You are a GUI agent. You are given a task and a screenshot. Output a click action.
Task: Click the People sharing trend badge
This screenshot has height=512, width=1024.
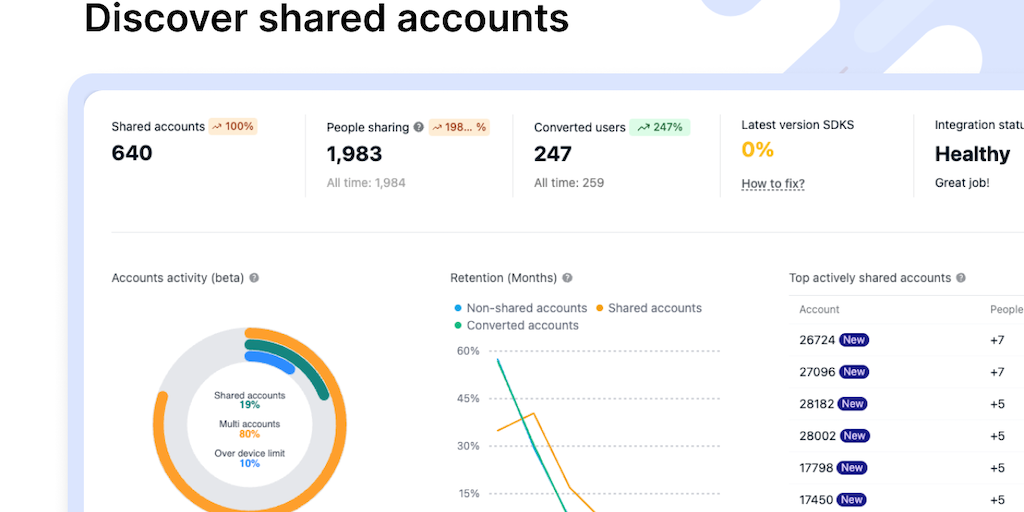point(459,128)
